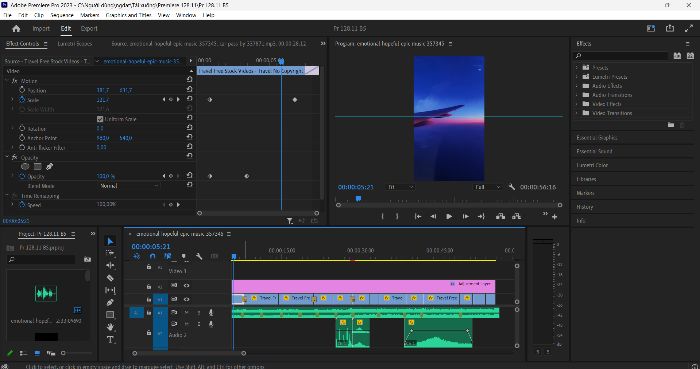Open the Essential Graphics panel
700x369 pixels.
click(x=597, y=138)
